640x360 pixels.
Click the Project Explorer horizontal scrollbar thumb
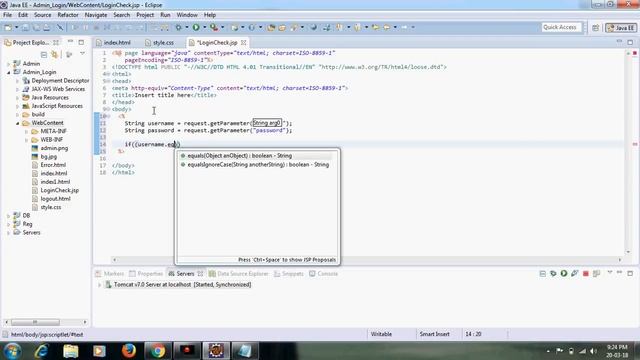(x=35, y=322)
